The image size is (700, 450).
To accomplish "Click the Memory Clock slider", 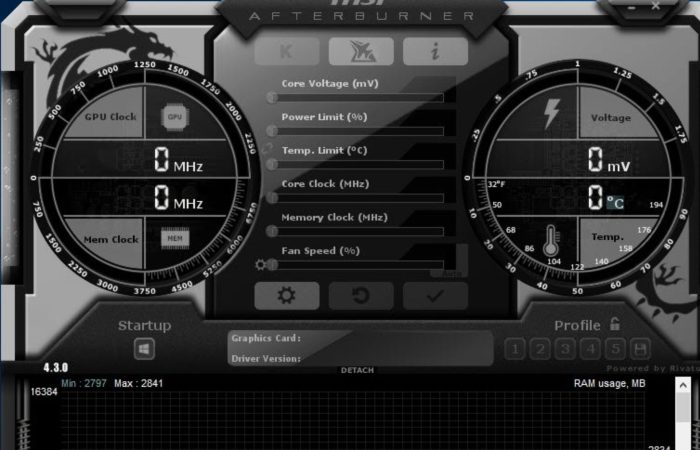I will coord(357,231).
